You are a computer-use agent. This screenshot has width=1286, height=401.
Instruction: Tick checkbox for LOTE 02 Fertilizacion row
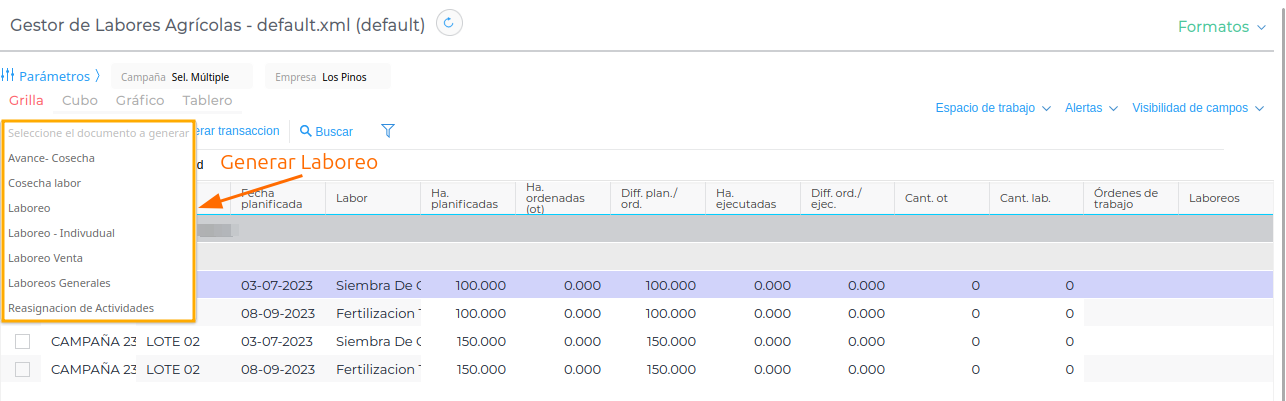pos(23,370)
